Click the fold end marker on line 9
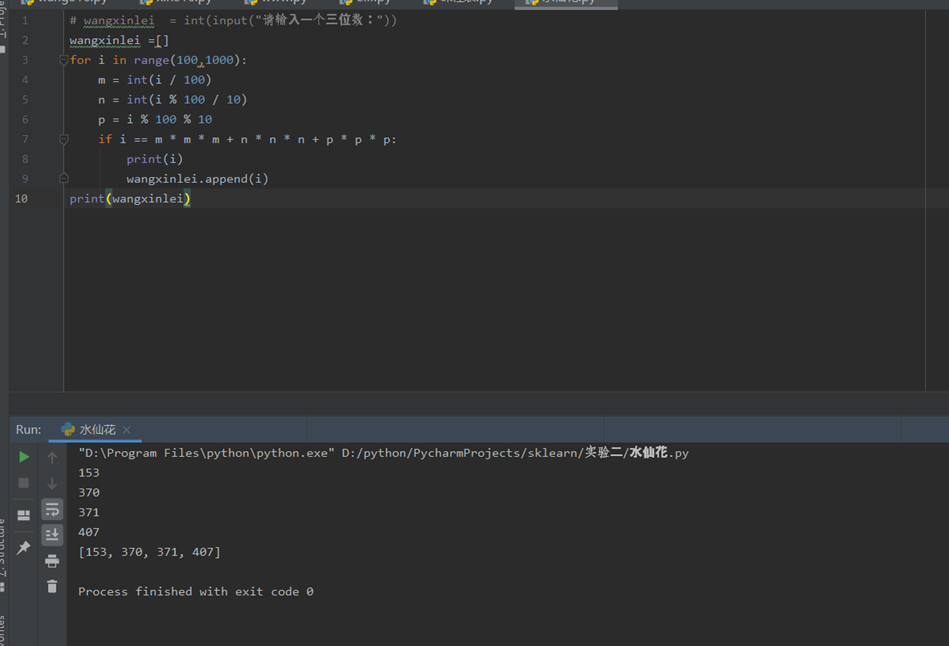 pyautogui.click(x=64, y=179)
